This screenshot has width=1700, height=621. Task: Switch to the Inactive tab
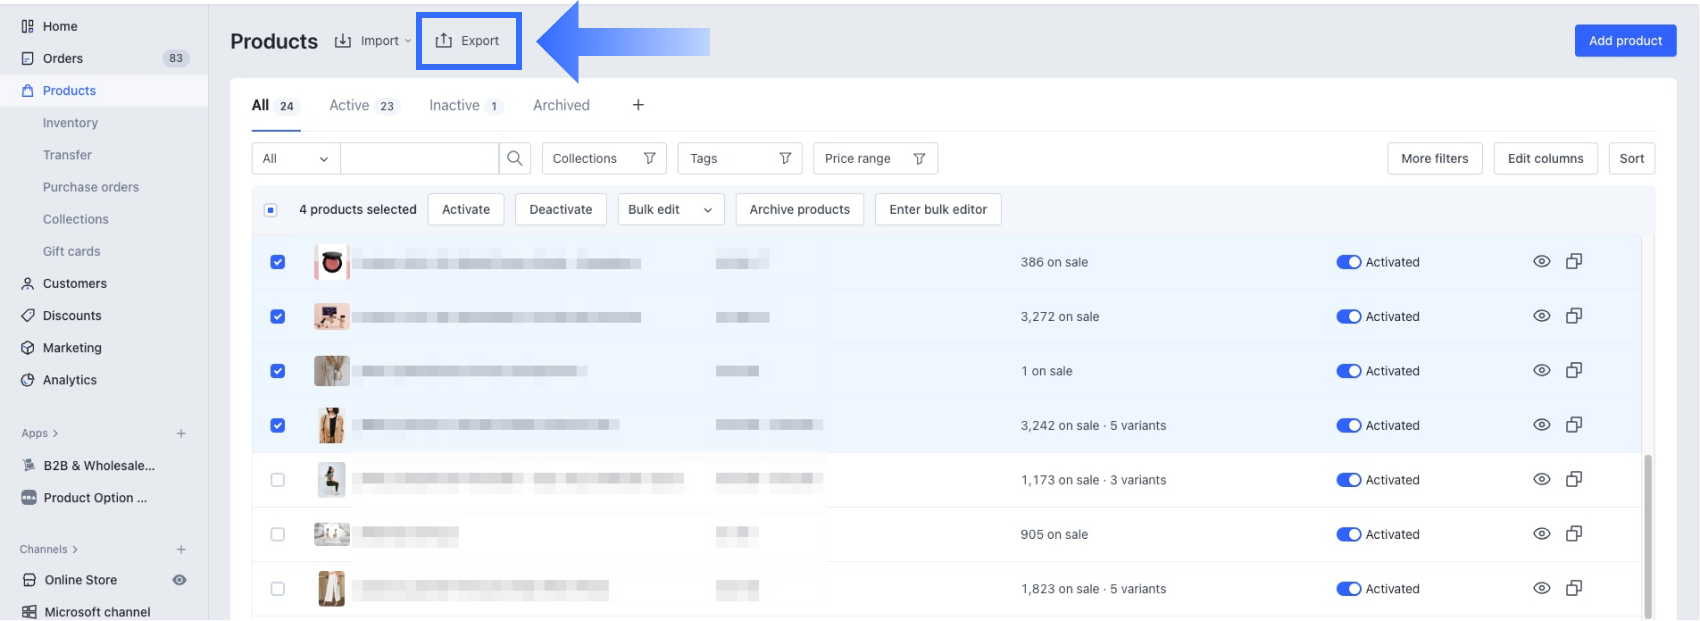click(x=465, y=105)
